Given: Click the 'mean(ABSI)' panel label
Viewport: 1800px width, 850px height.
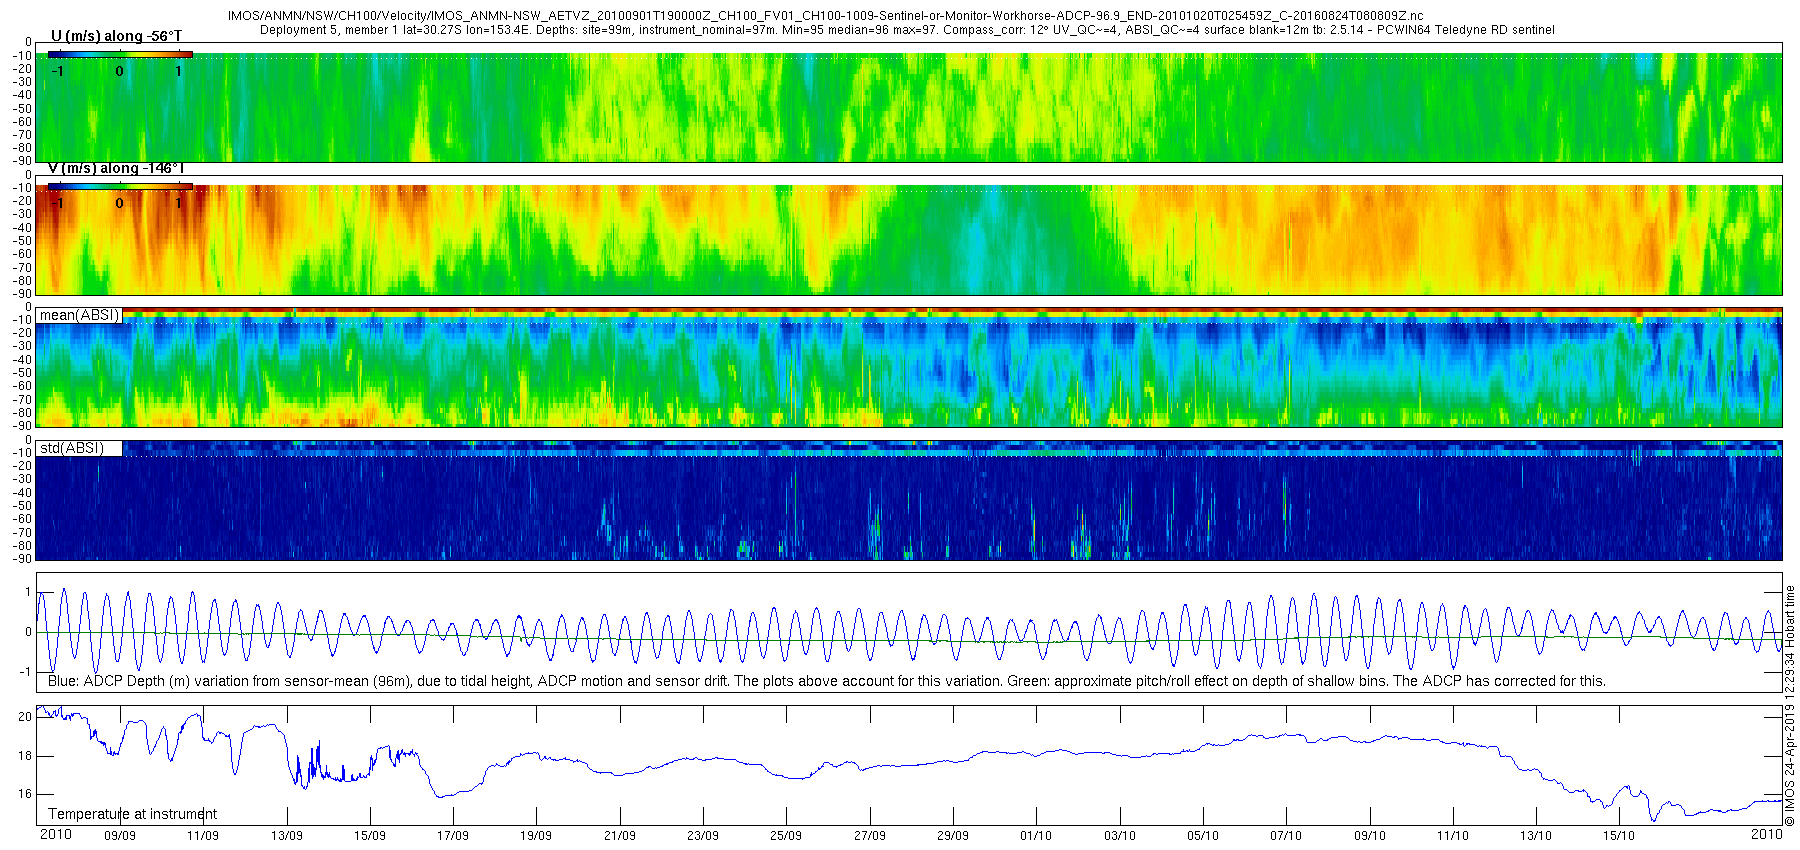Looking at the screenshot, I should (79, 315).
